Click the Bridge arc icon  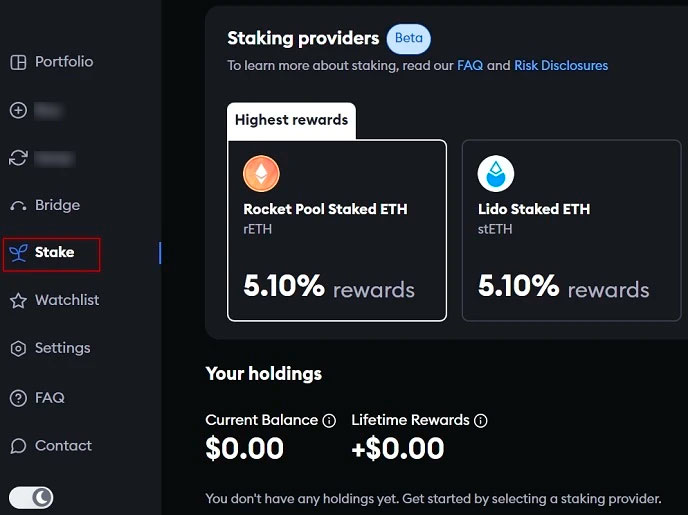tap(18, 206)
